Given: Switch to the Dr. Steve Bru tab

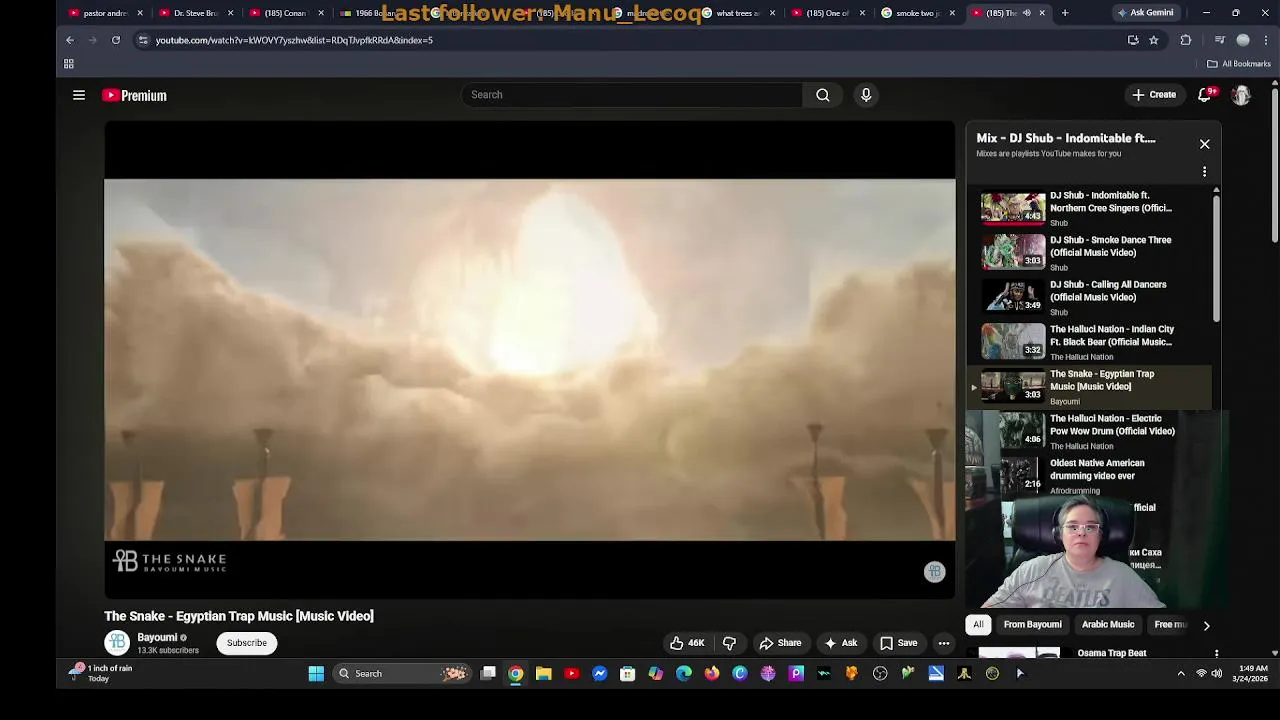Looking at the screenshot, I should 196,13.
